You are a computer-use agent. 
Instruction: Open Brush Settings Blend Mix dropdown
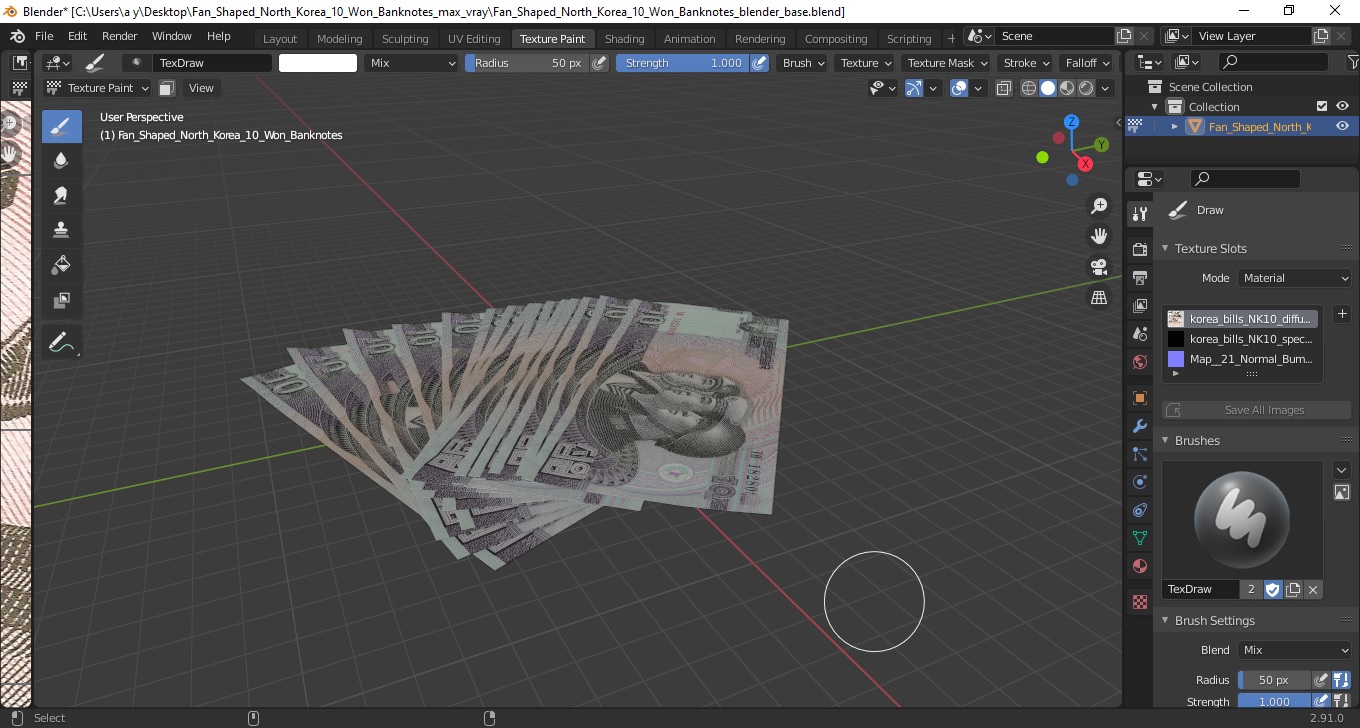coord(1295,650)
